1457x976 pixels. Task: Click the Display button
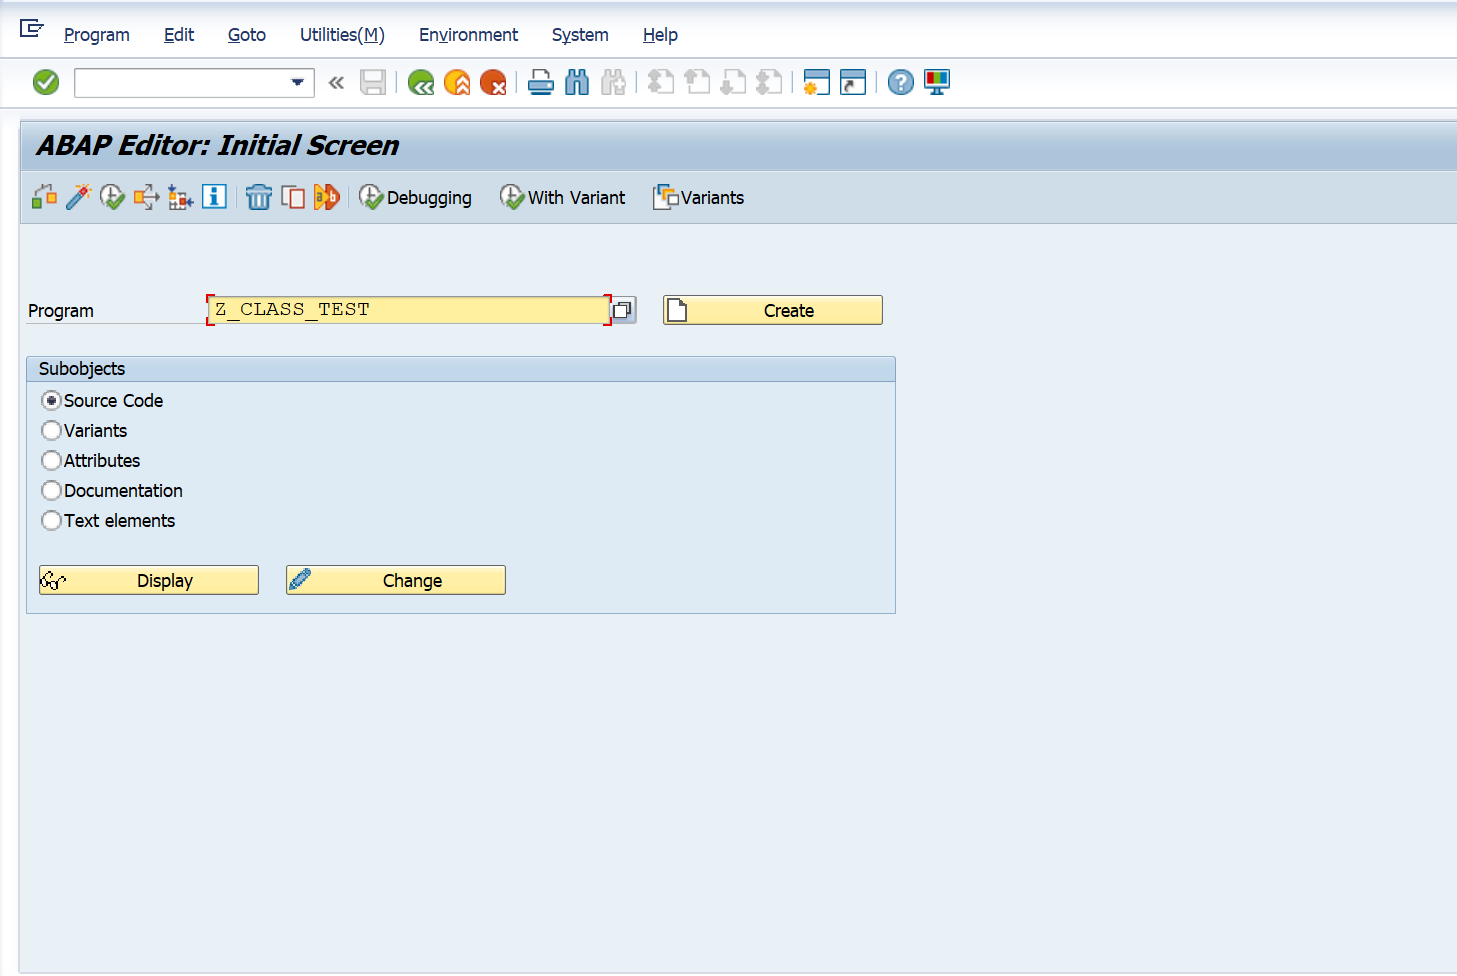tap(149, 580)
